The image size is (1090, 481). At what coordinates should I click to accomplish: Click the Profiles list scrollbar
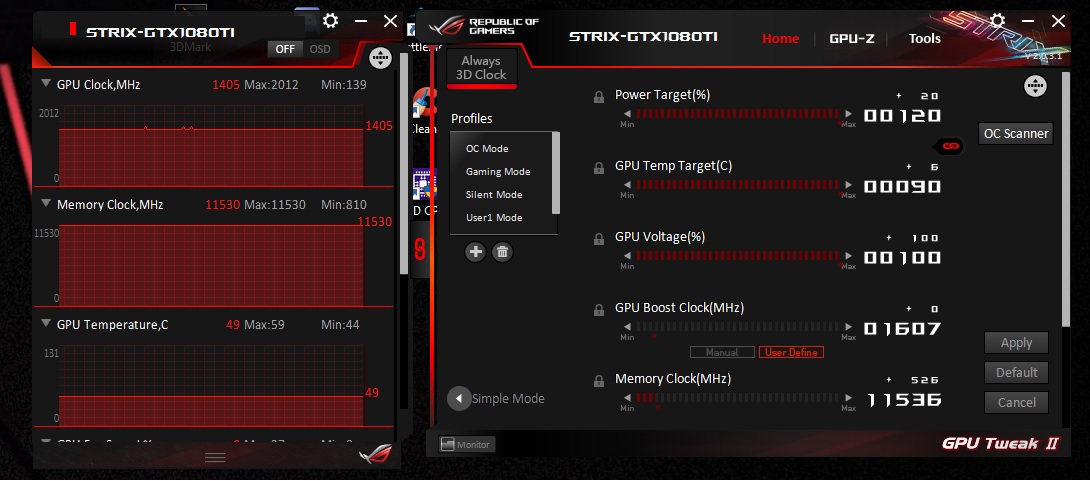(555, 173)
